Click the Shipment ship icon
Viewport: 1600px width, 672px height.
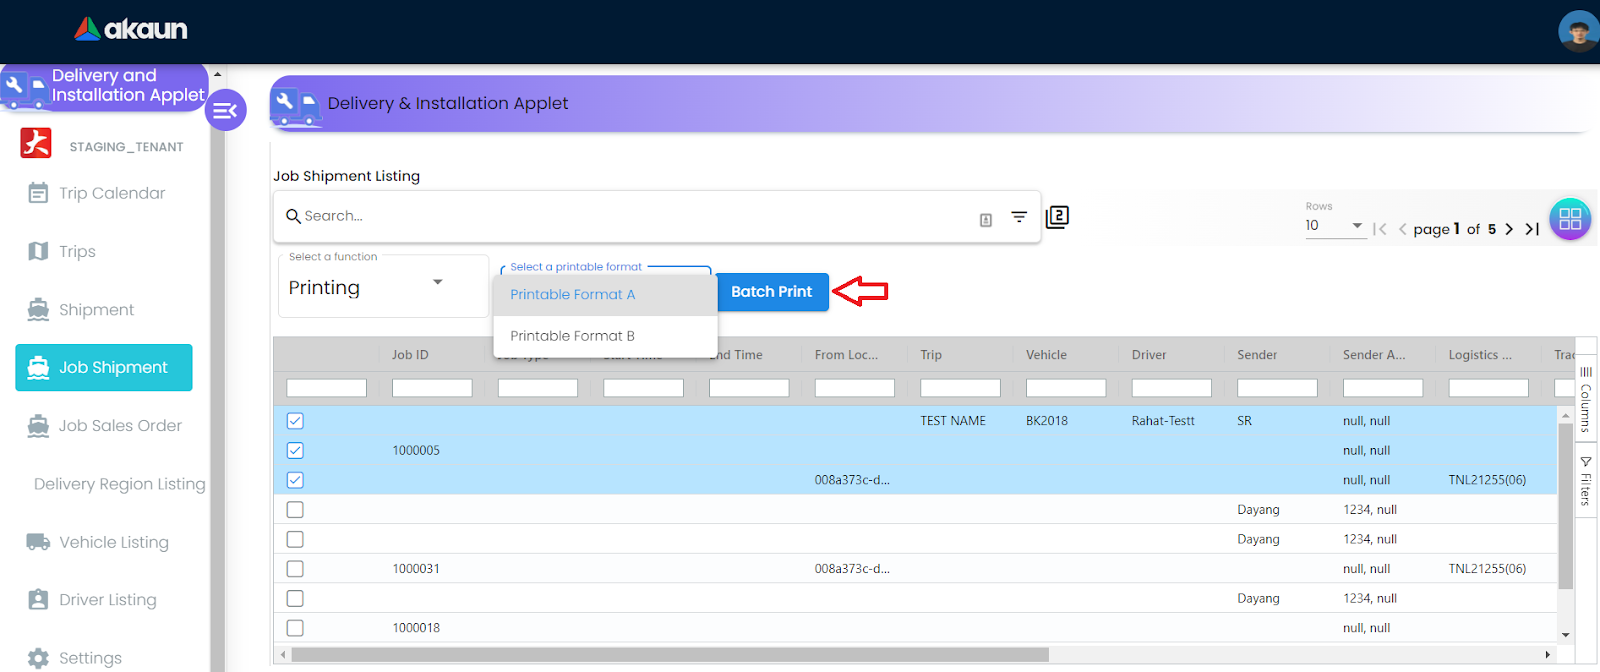click(38, 310)
